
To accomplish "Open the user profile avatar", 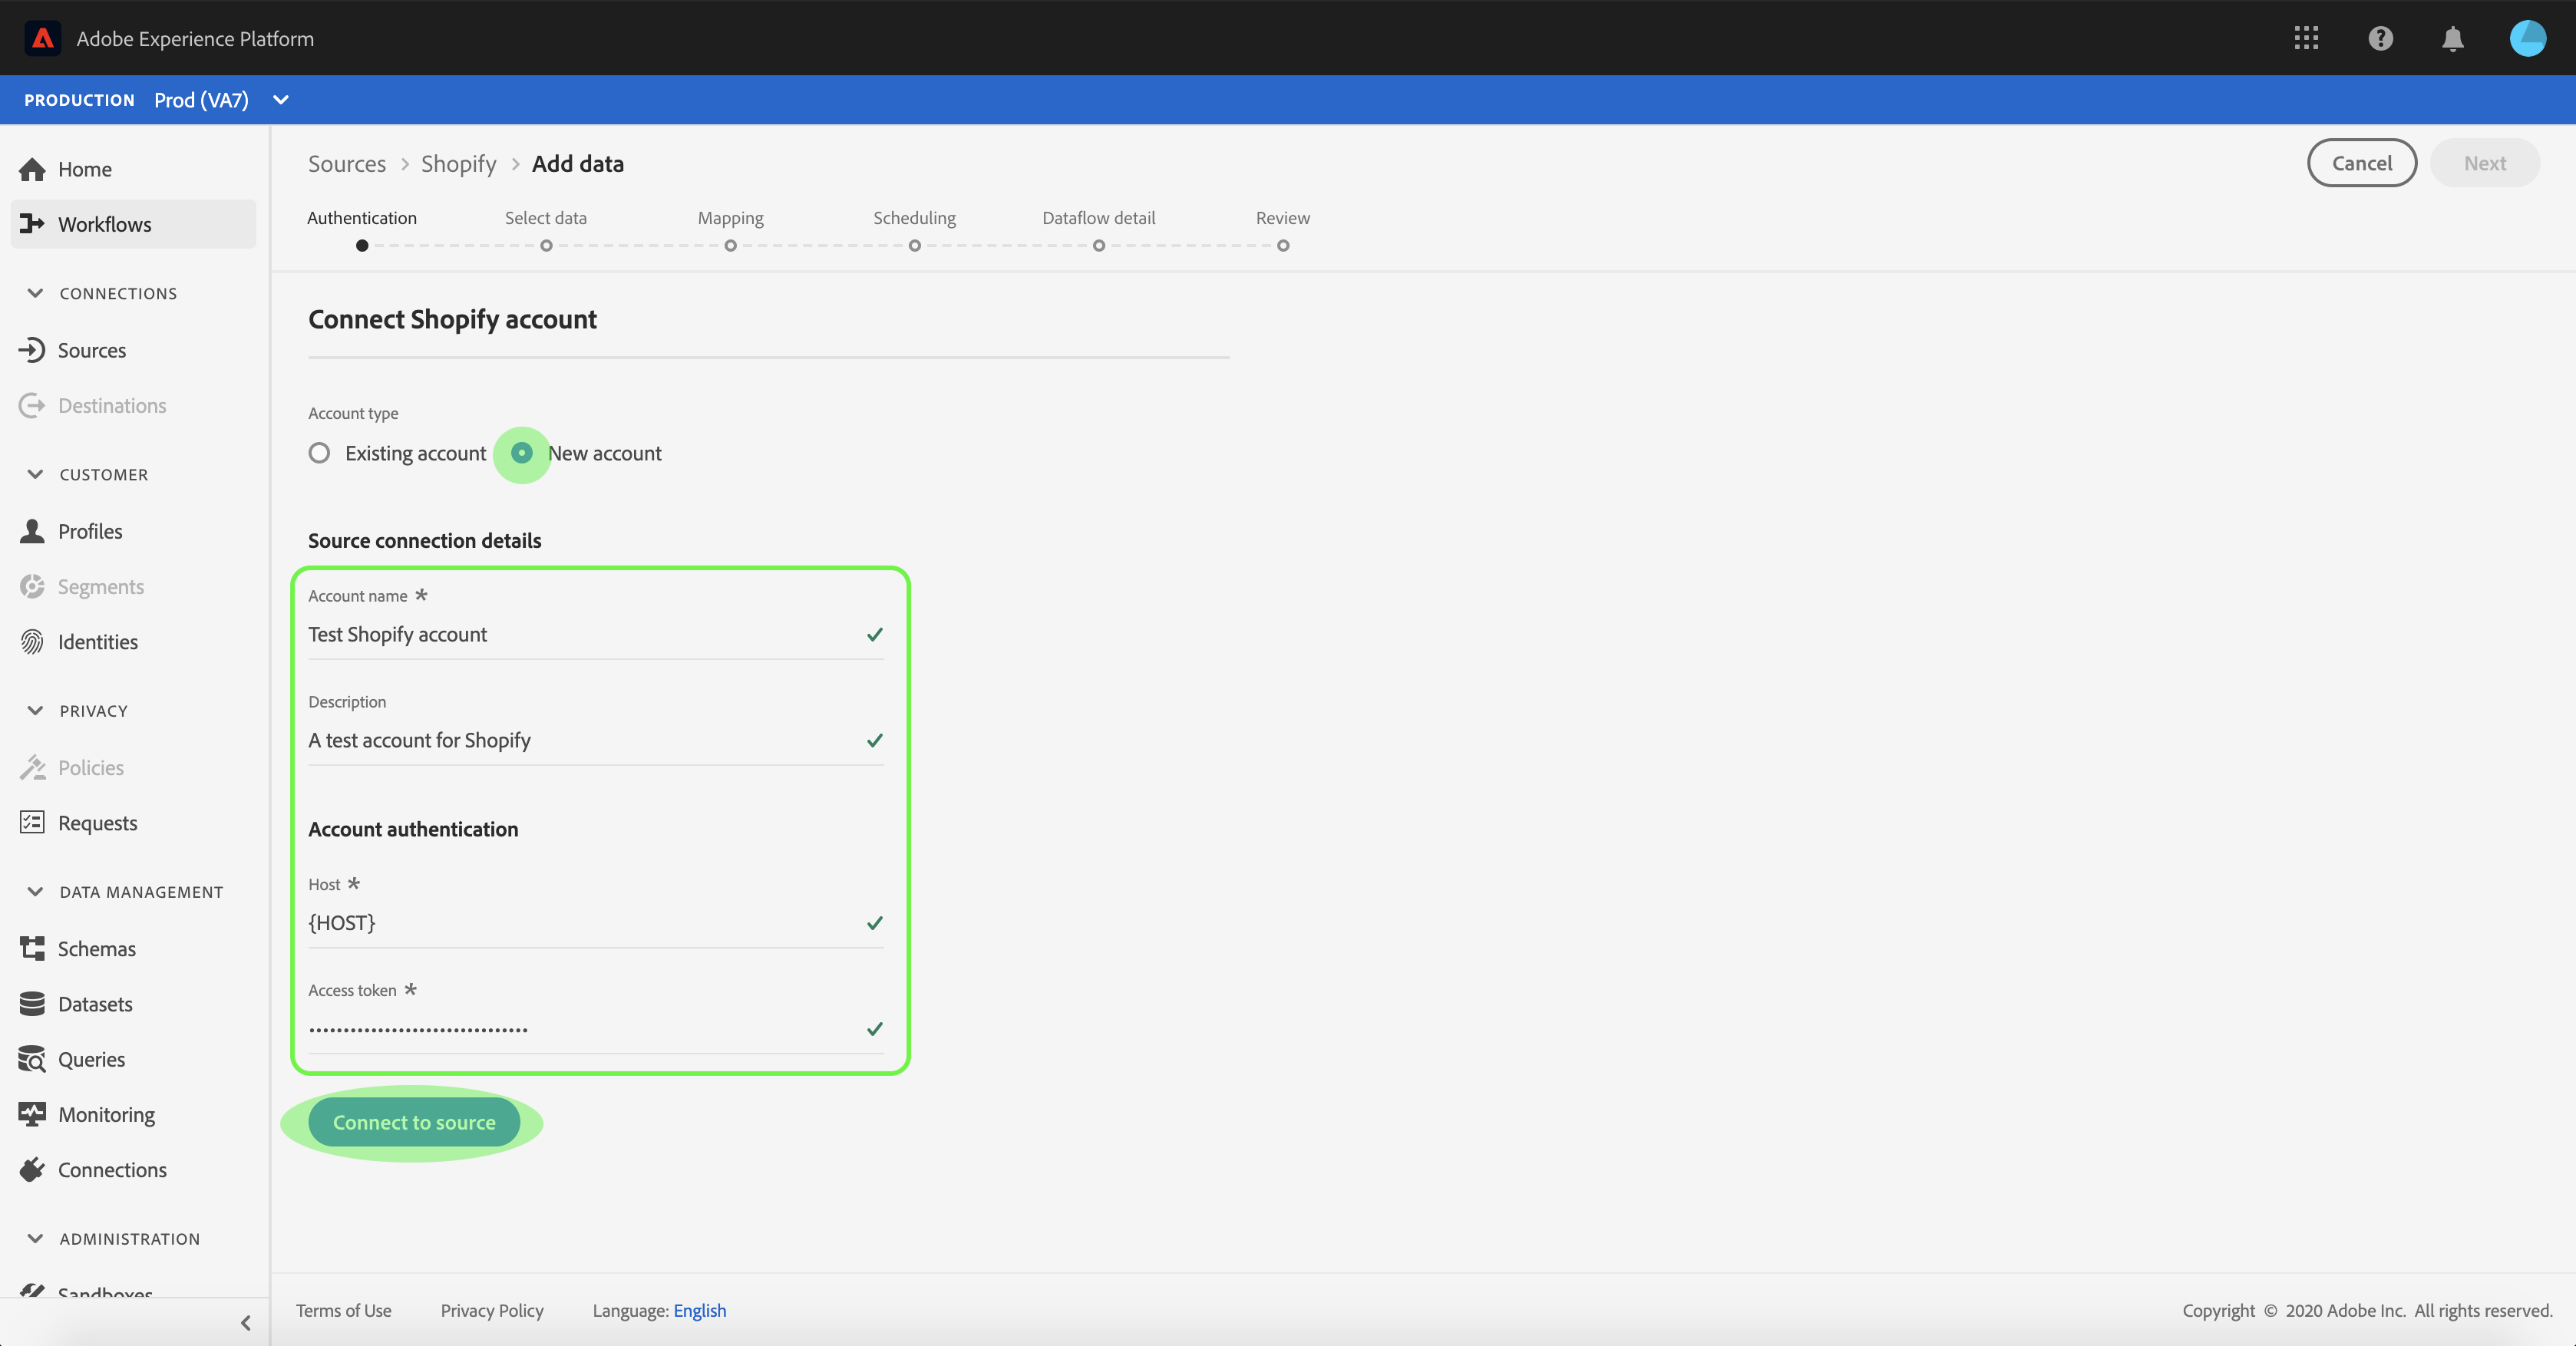I will [x=2527, y=38].
